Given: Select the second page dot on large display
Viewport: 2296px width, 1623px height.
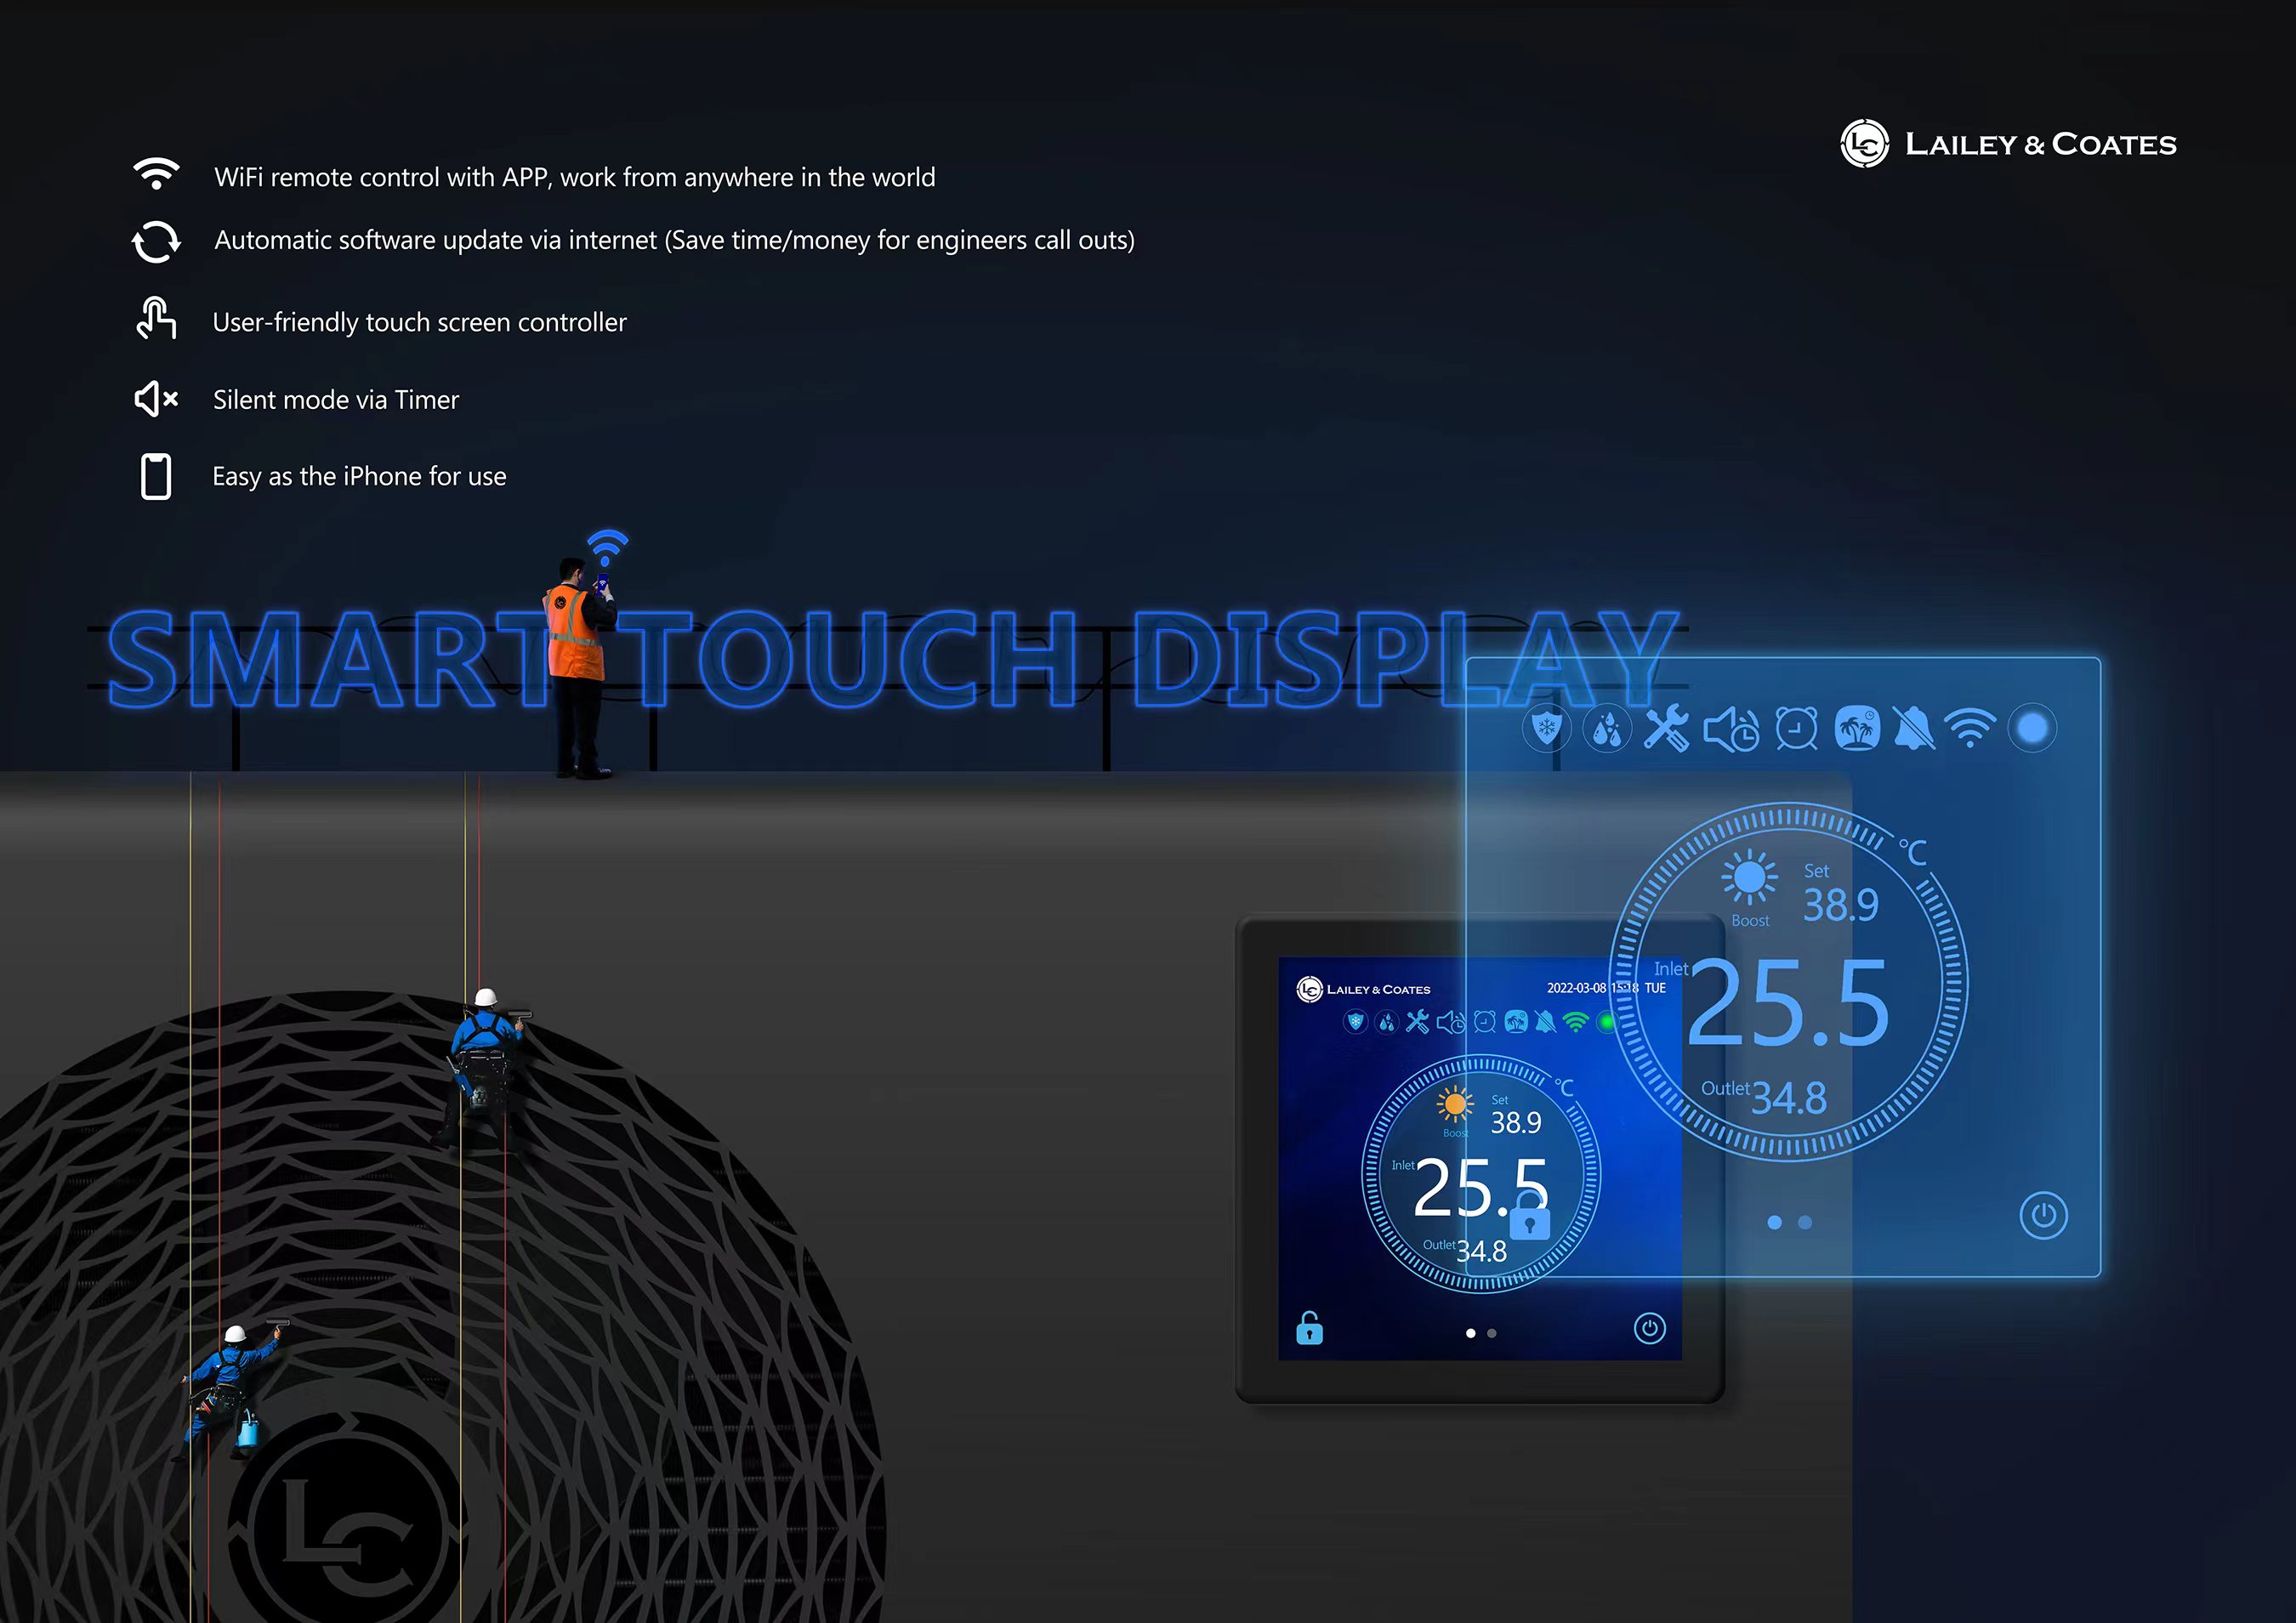Looking at the screenshot, I should pos(1805,1222).
